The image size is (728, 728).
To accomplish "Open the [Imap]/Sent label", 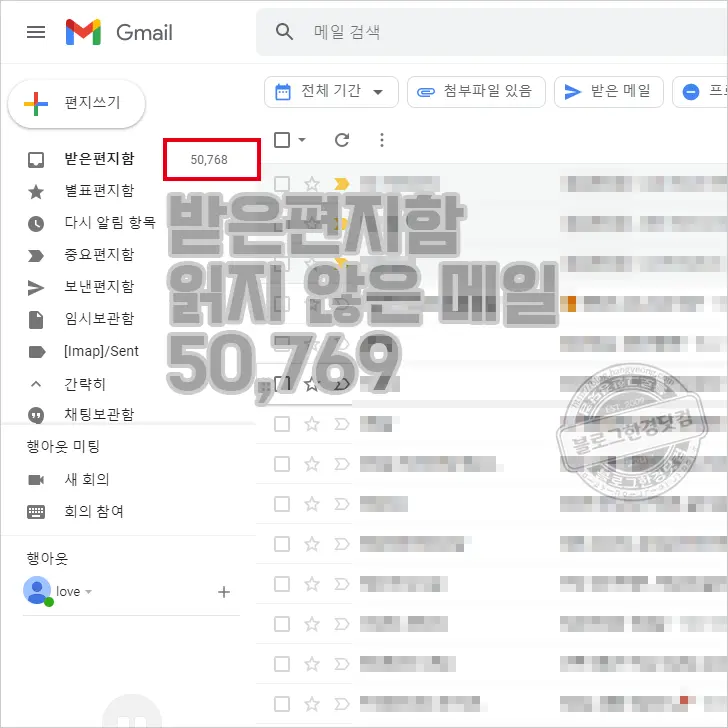I will pos(101,351).
